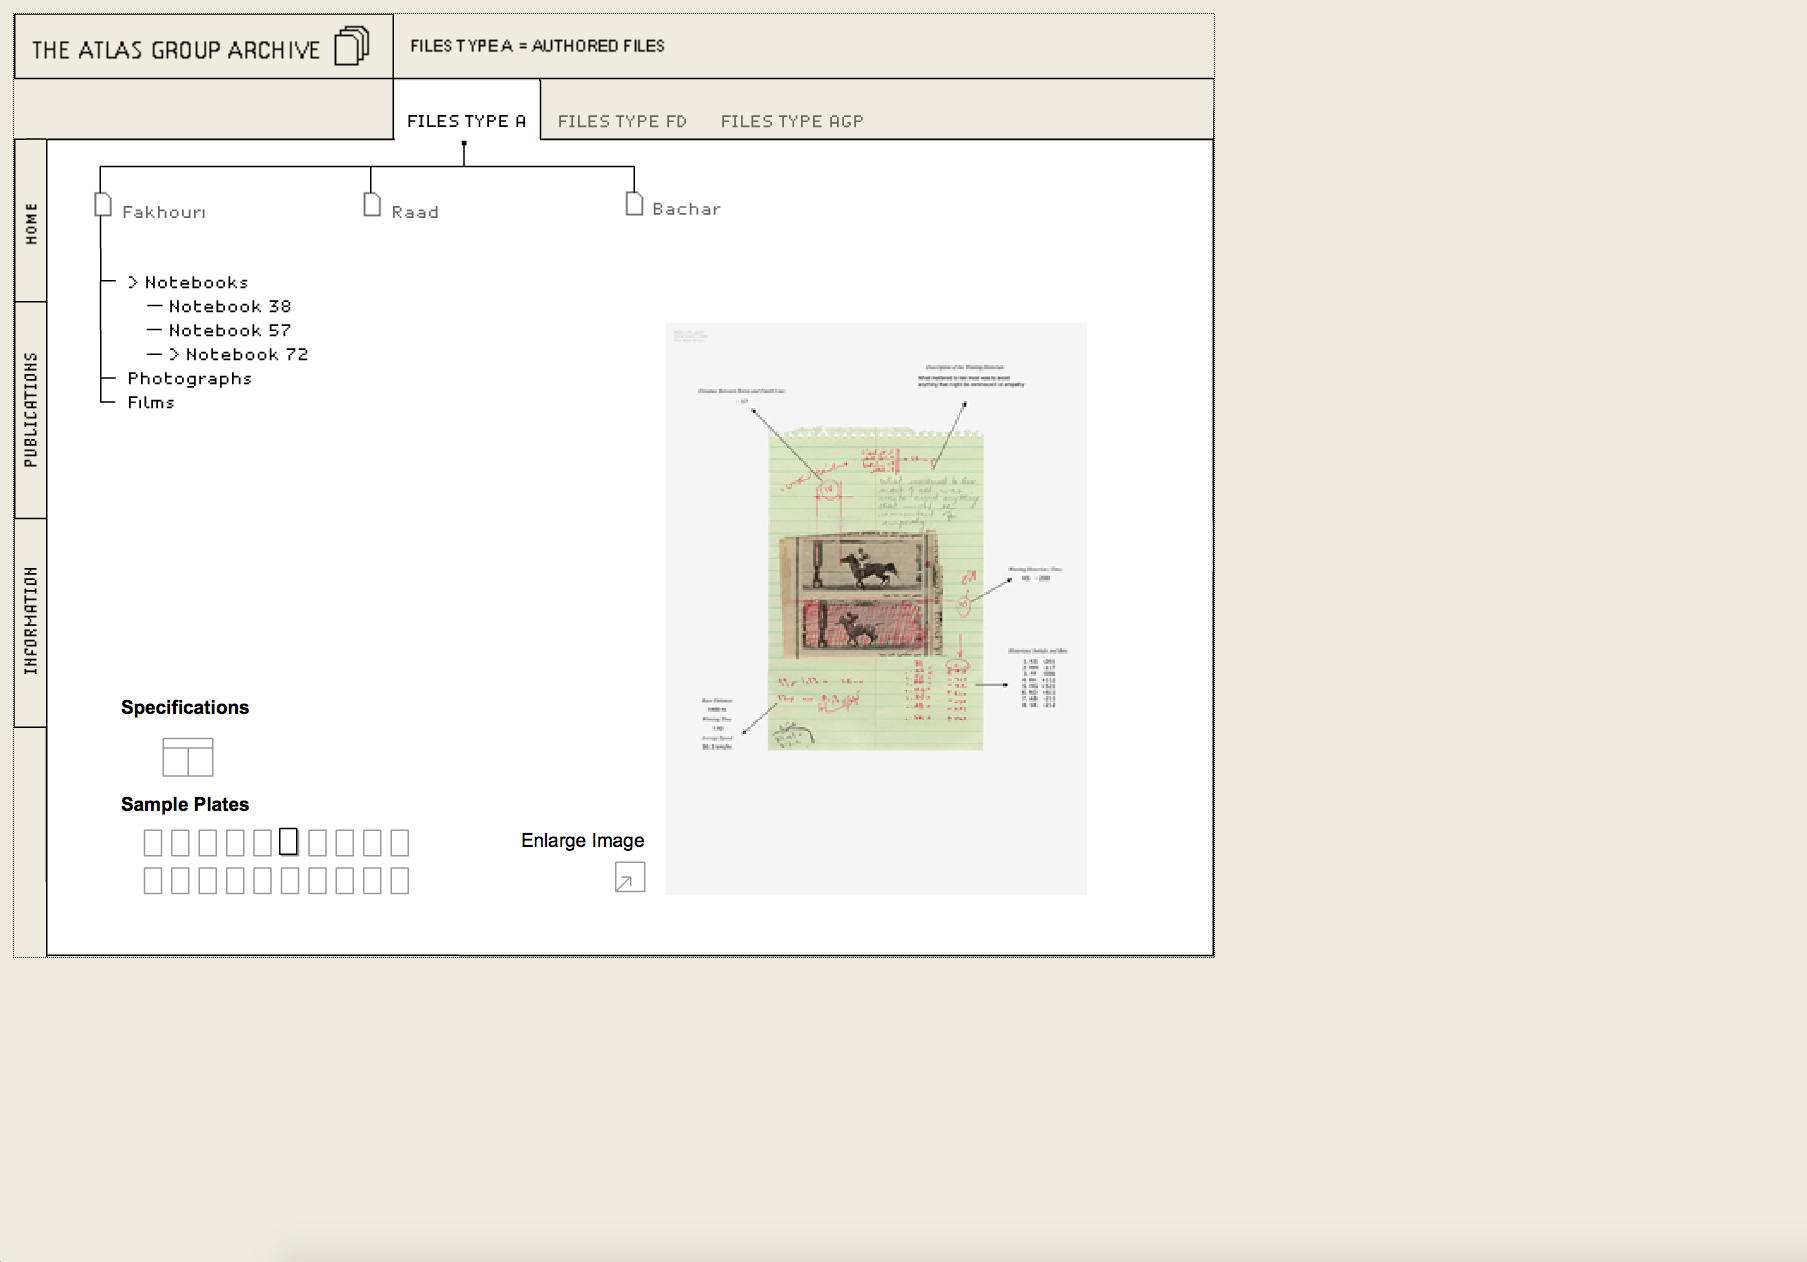Image resolution: width=1807 pixels, height=1262 pixels.
Task: Click the notebook page preview image
Action: click(x=876, y=608)
